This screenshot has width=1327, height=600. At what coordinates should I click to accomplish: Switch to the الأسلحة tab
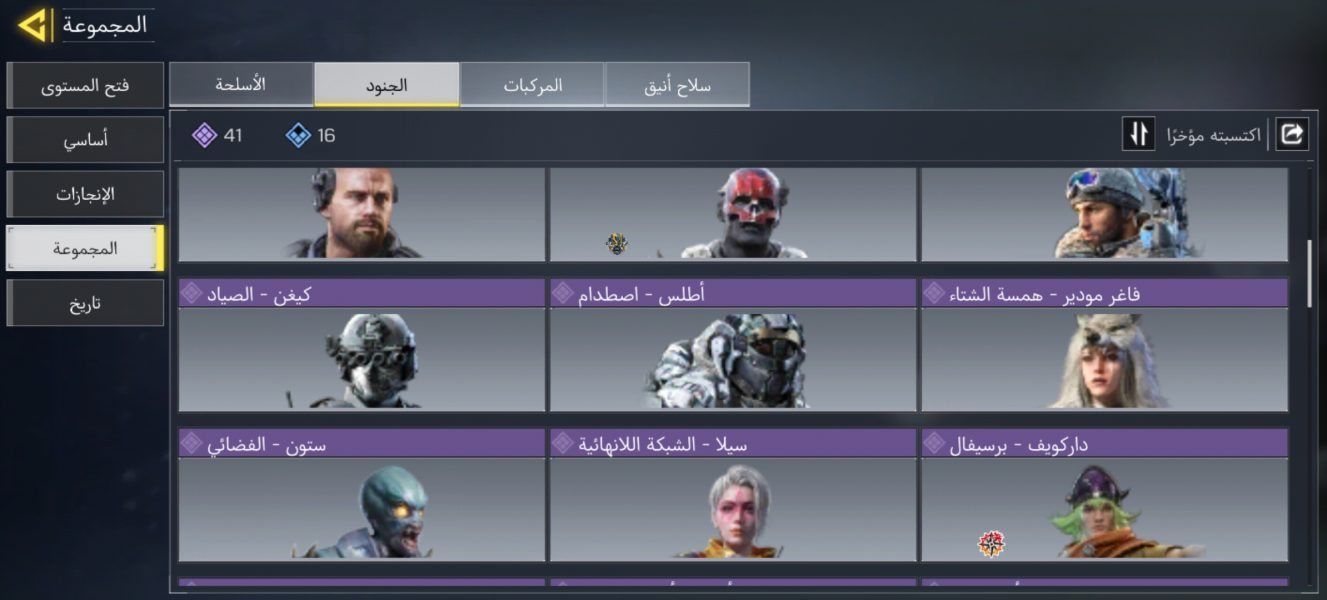pyautogui.click(x=241, y=85)
